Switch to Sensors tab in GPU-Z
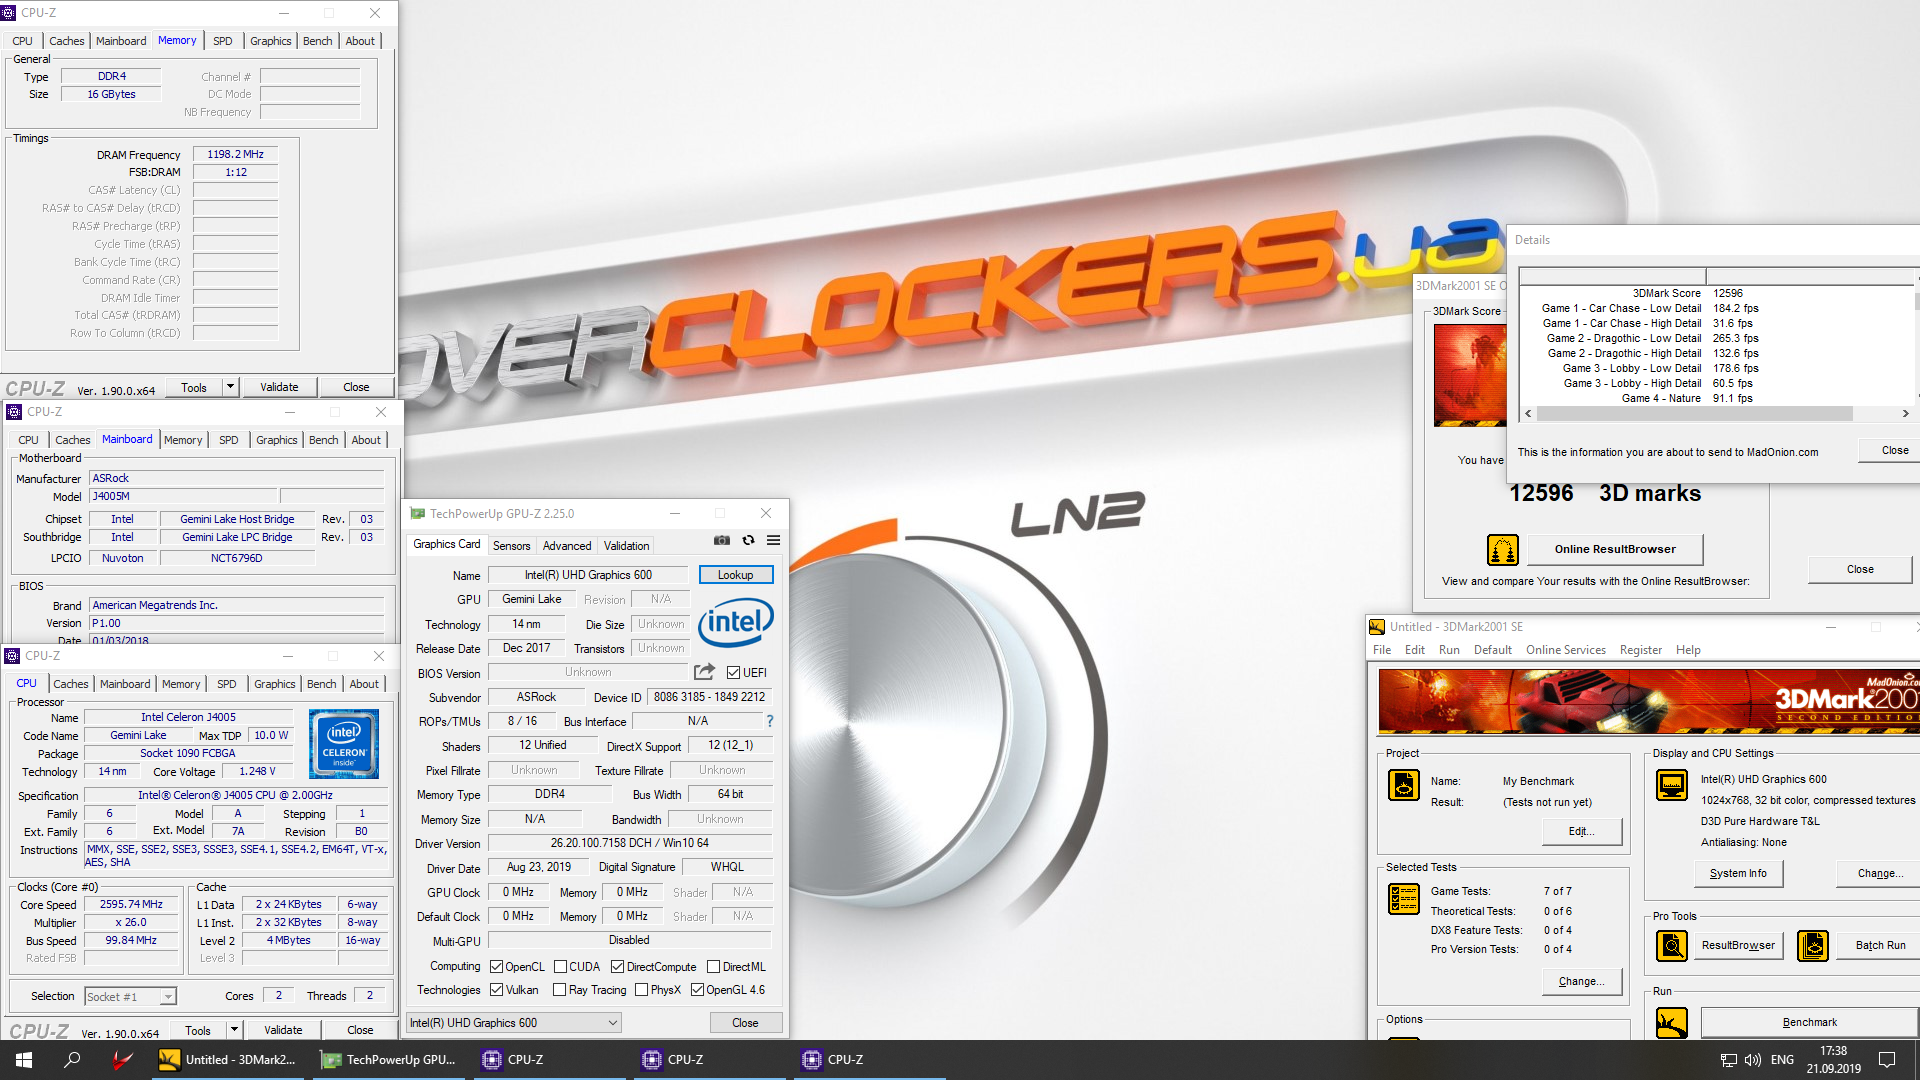 tap(511, 545)
